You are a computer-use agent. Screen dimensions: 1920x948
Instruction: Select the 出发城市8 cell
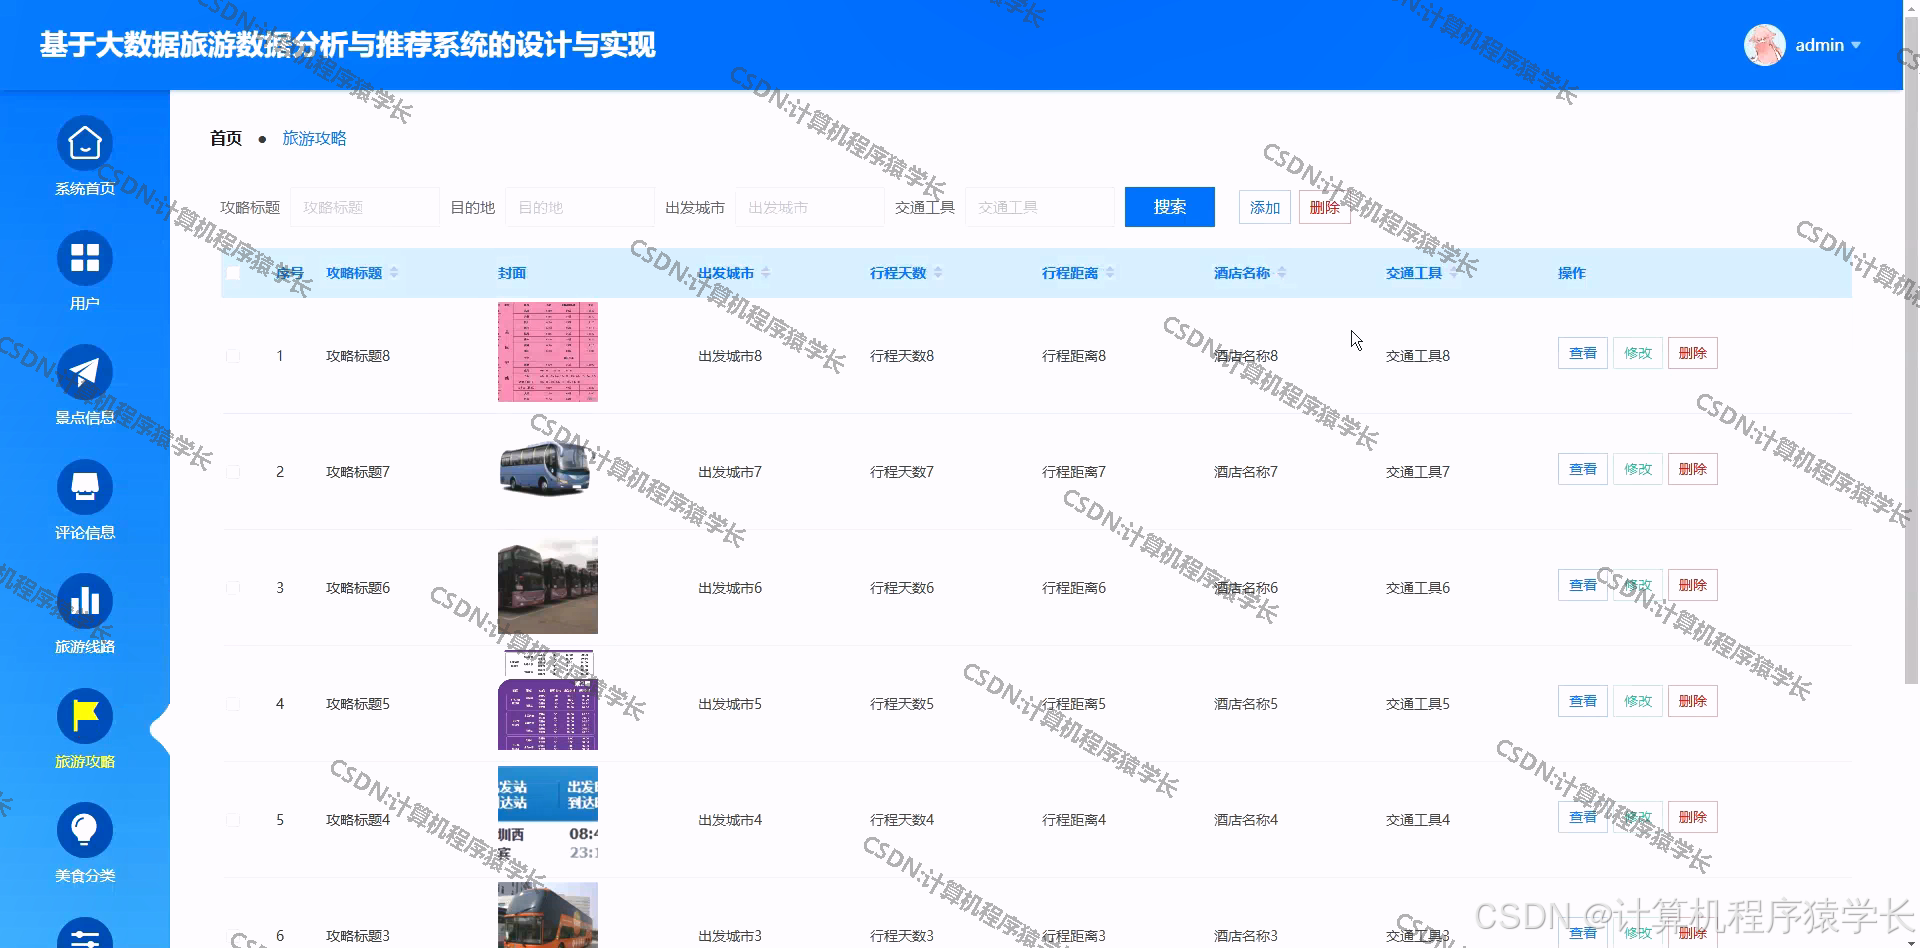coord(730,356)
